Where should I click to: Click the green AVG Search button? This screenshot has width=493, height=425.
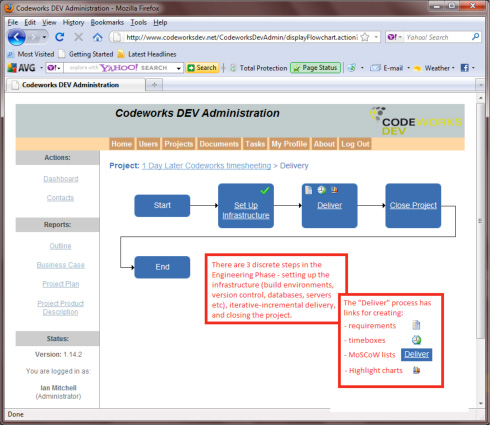click(202, 68)
